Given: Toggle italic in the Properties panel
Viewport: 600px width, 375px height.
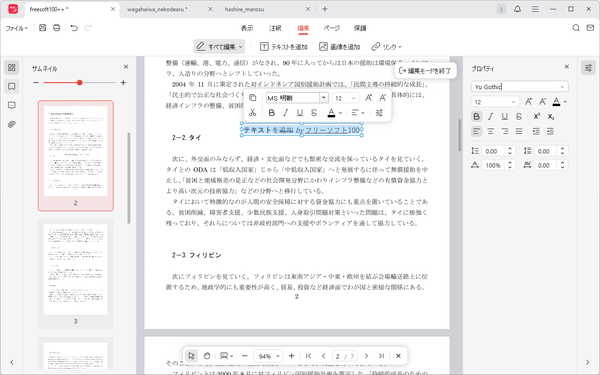Looking at the screenshot, I should [491, 116].
